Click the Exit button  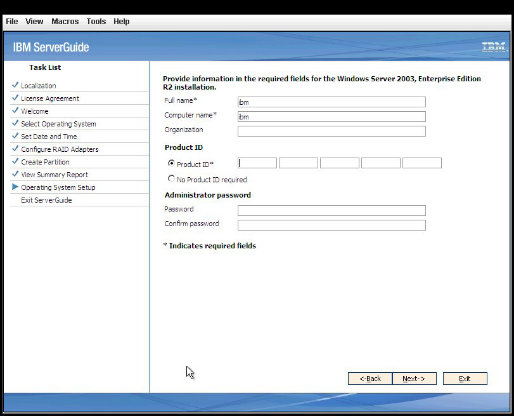pyautogui.click(x=465, y=379)
